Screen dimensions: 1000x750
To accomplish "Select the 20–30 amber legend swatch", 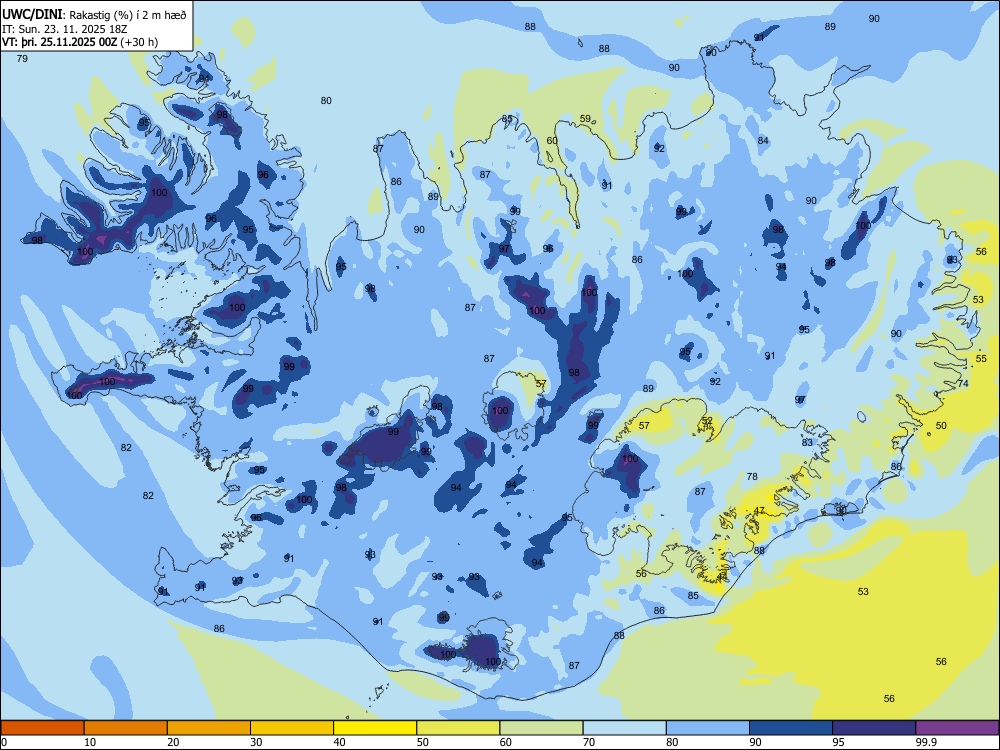I will pos(209,728).
